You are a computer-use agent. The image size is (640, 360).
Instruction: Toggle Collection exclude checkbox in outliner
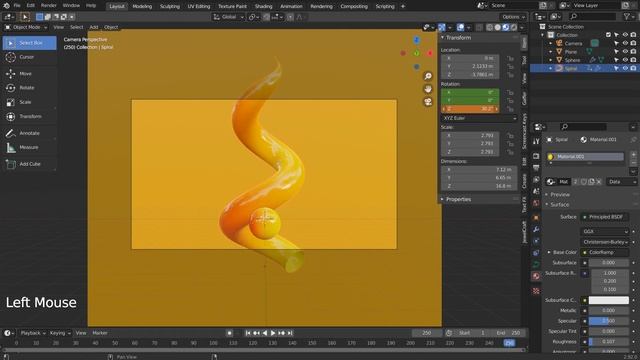[608, 35]
